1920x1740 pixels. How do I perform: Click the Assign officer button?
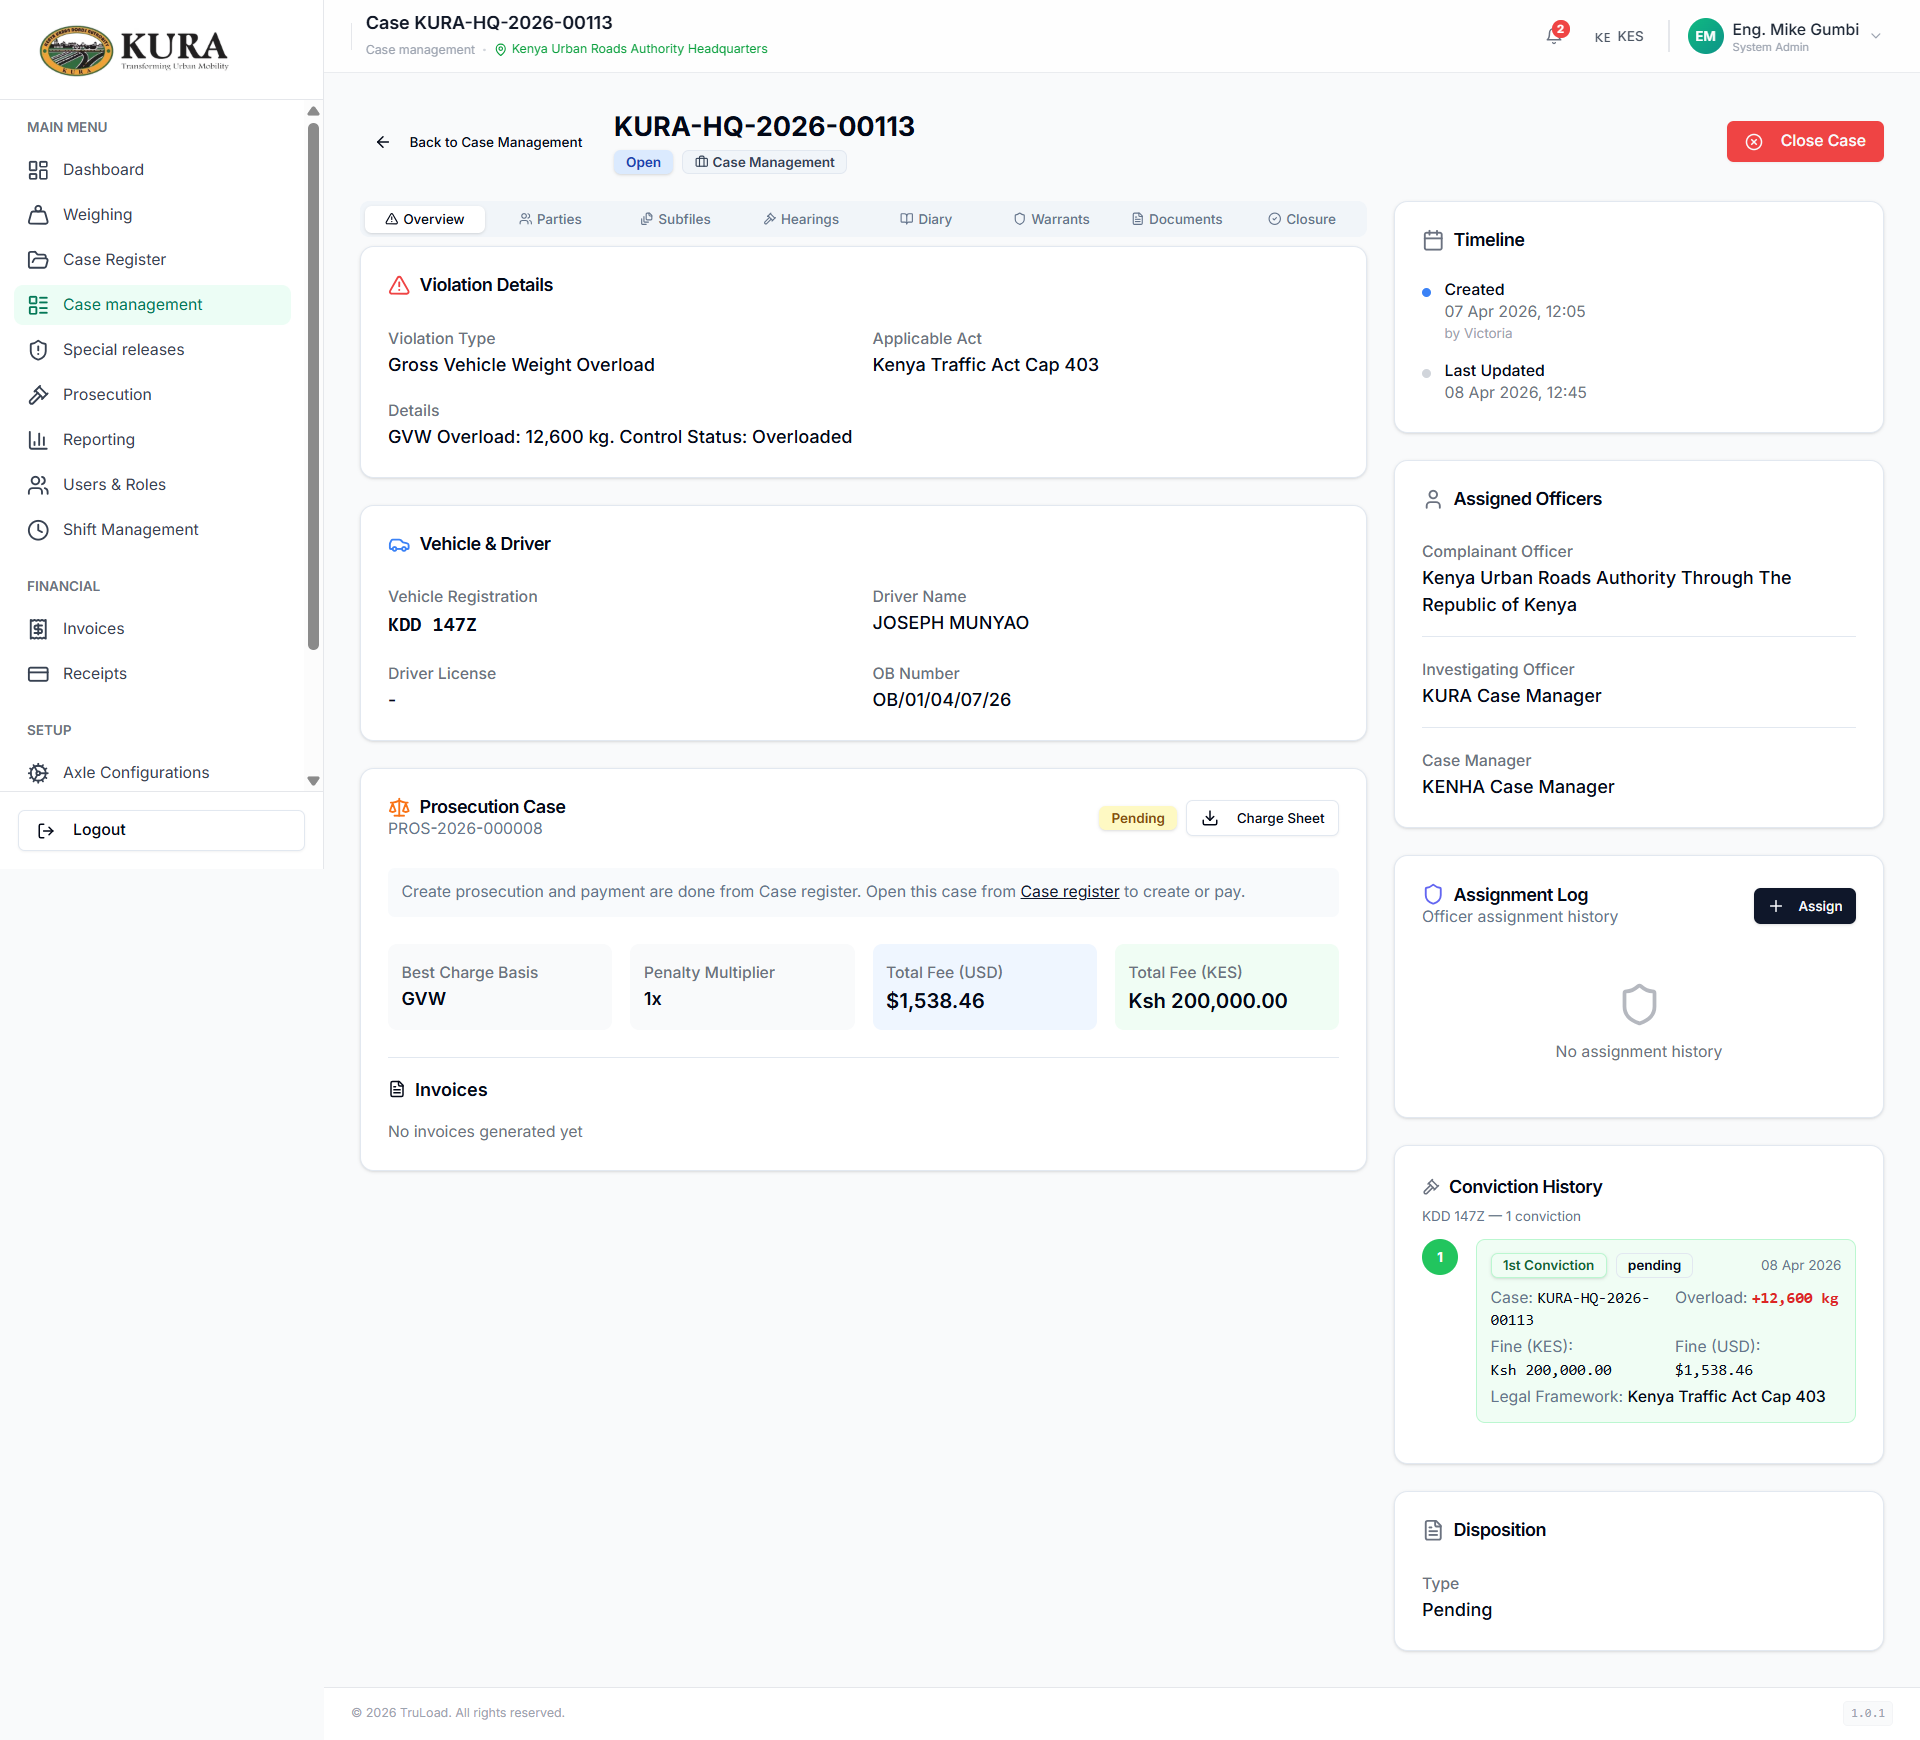coord(1805,907)
